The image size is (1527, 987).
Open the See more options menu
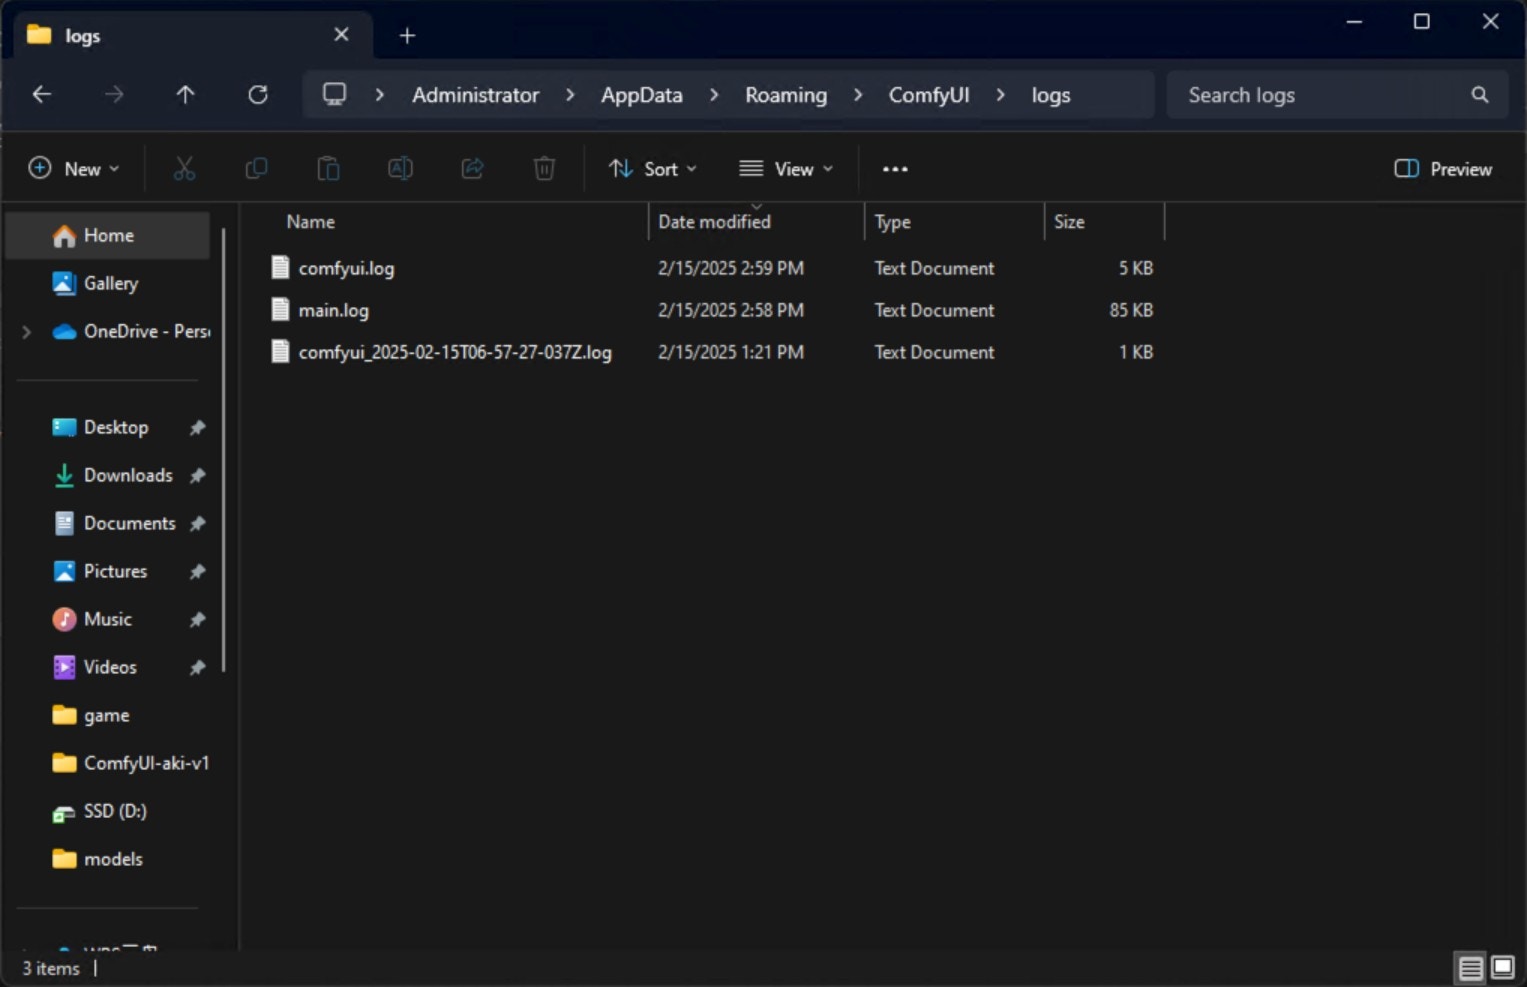pyautogui.click(x=894, y=168)
